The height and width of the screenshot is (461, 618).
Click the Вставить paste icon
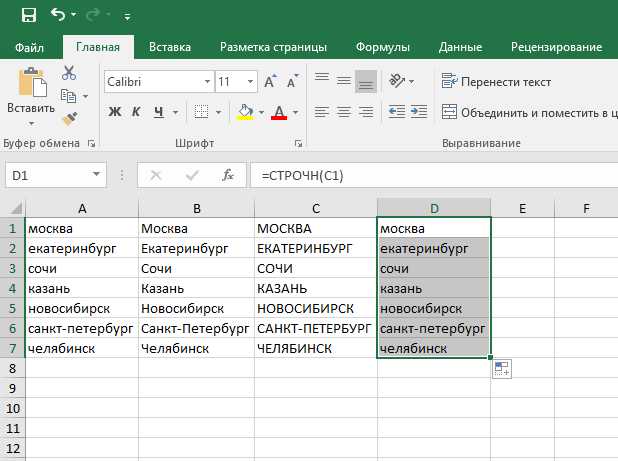point(32,82)
